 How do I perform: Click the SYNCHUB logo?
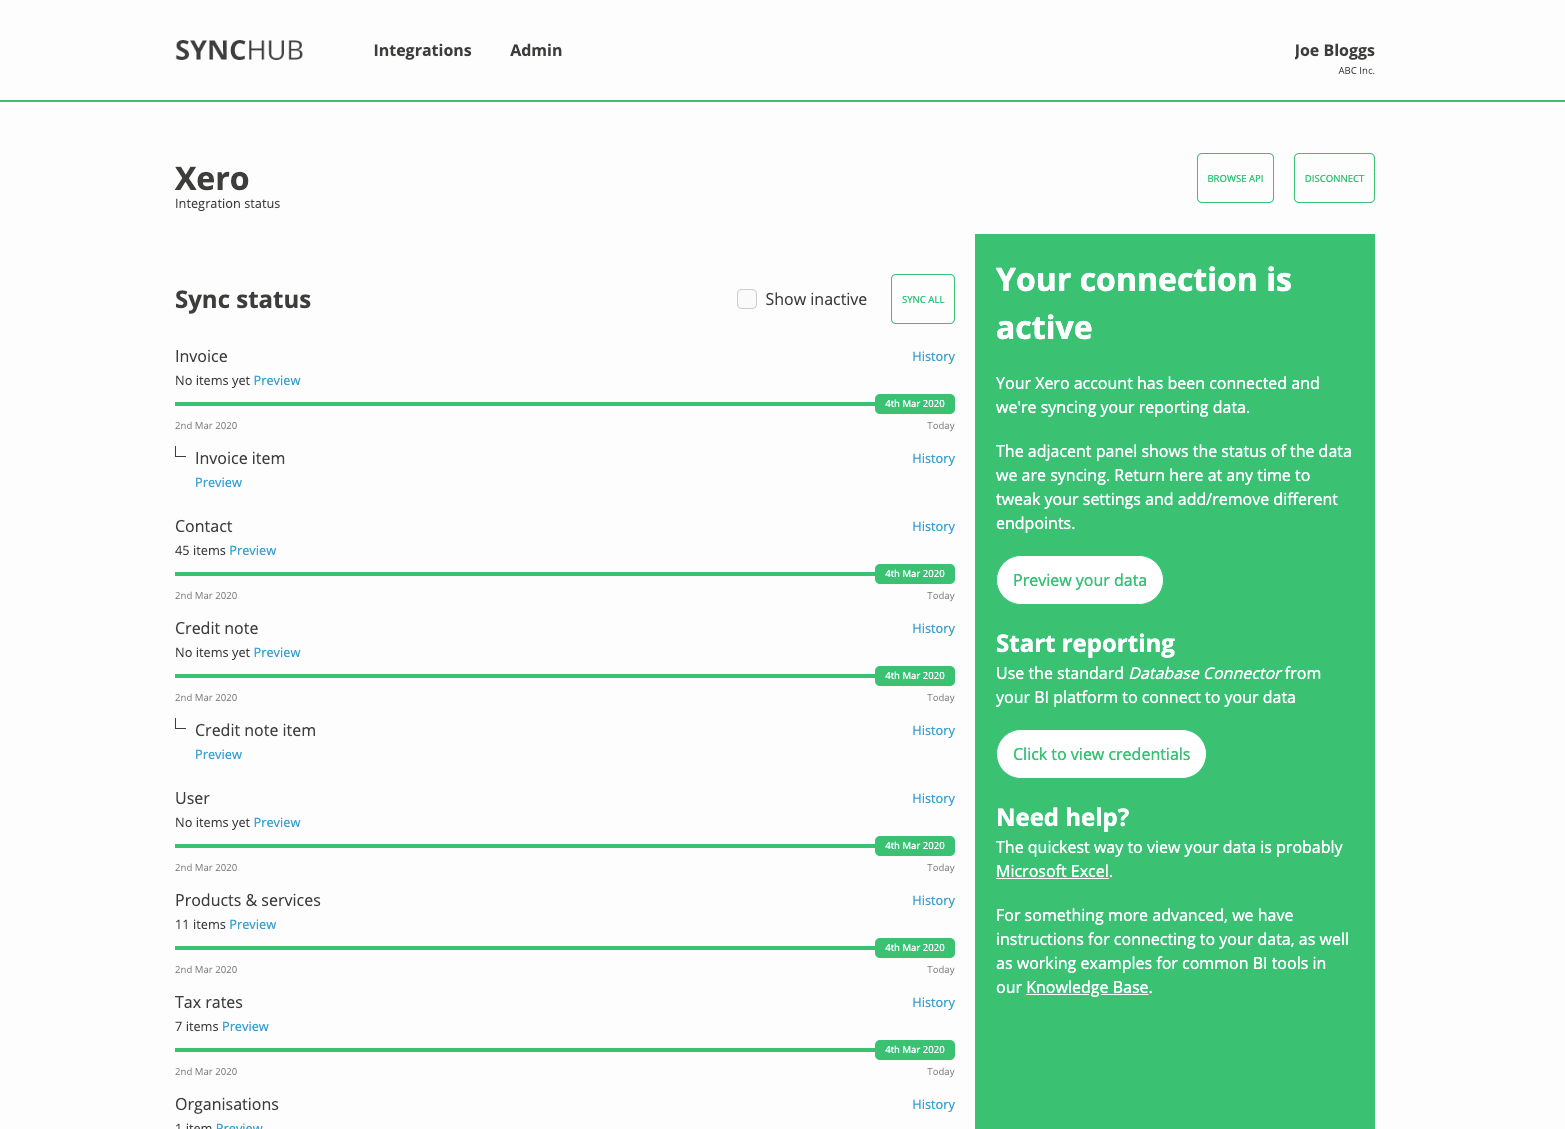[x=239, y=50]
